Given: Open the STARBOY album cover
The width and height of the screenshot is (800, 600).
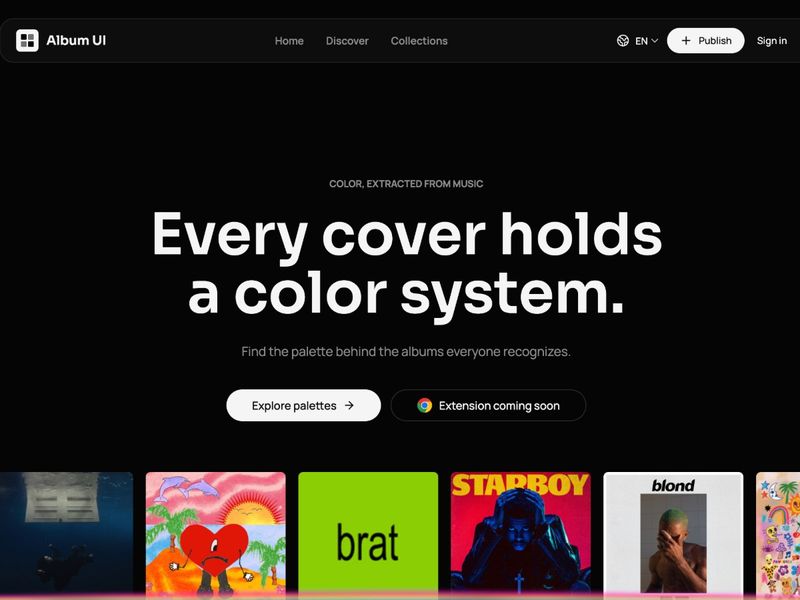Looking at the screenshot, I should 520,533.
